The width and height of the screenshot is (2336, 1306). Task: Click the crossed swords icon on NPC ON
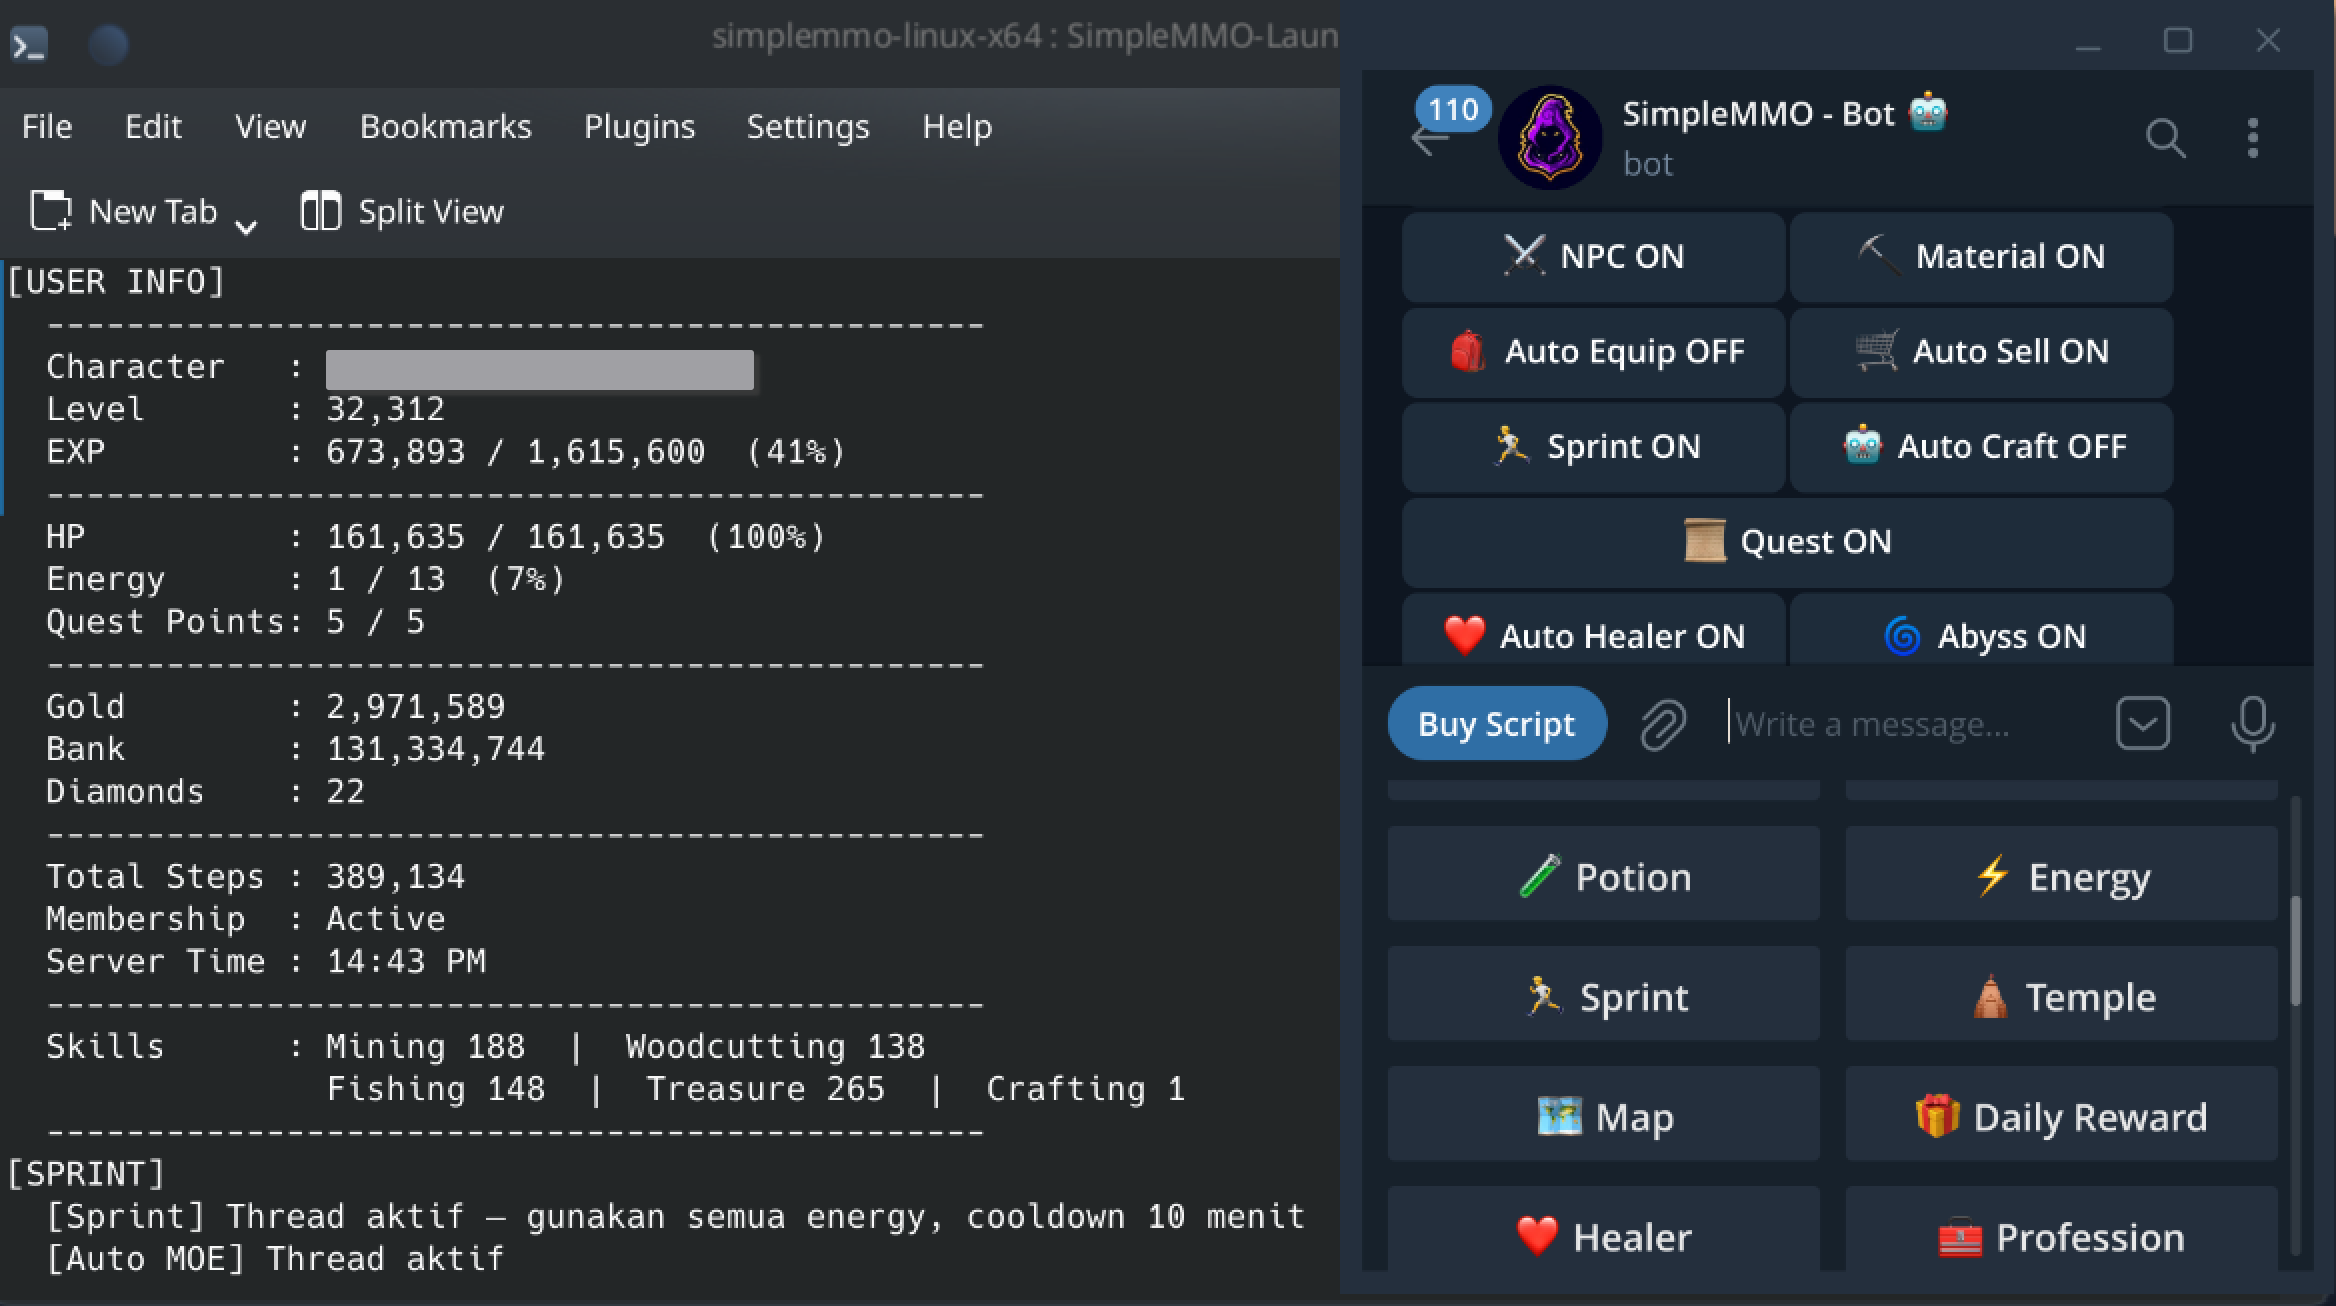(x=1524, y=256)
